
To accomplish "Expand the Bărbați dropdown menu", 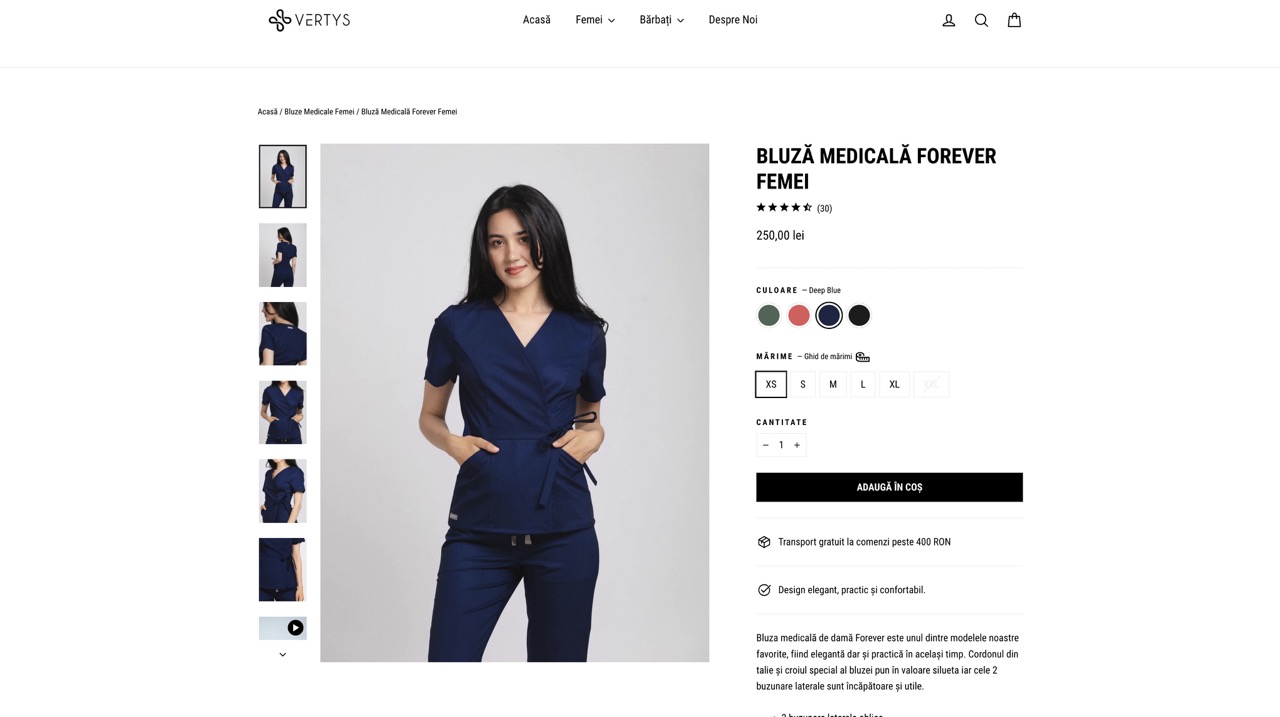I will (x=662, y=20).
